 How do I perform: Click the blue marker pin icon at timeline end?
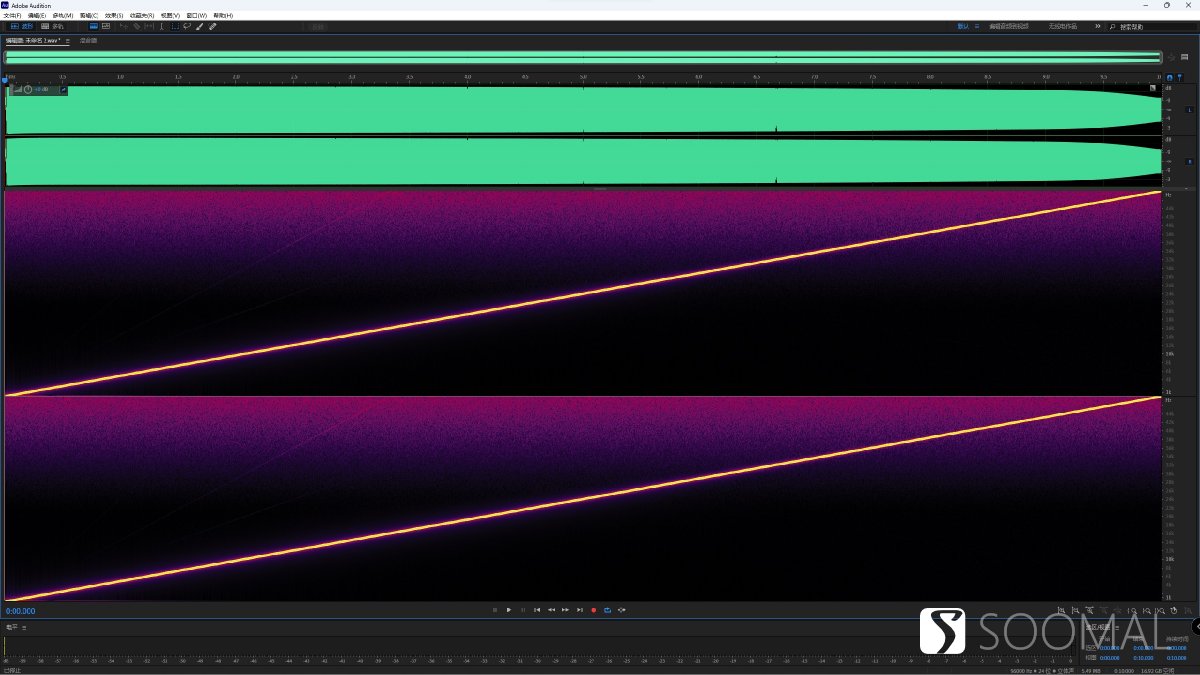(1180, 77)
